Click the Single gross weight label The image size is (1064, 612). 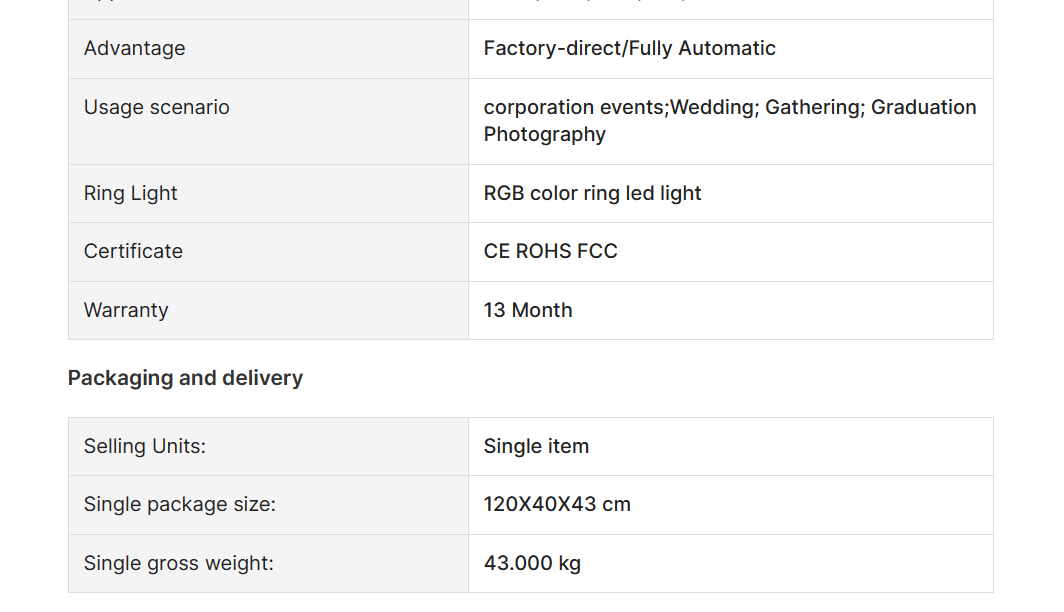tap(178, 563)
